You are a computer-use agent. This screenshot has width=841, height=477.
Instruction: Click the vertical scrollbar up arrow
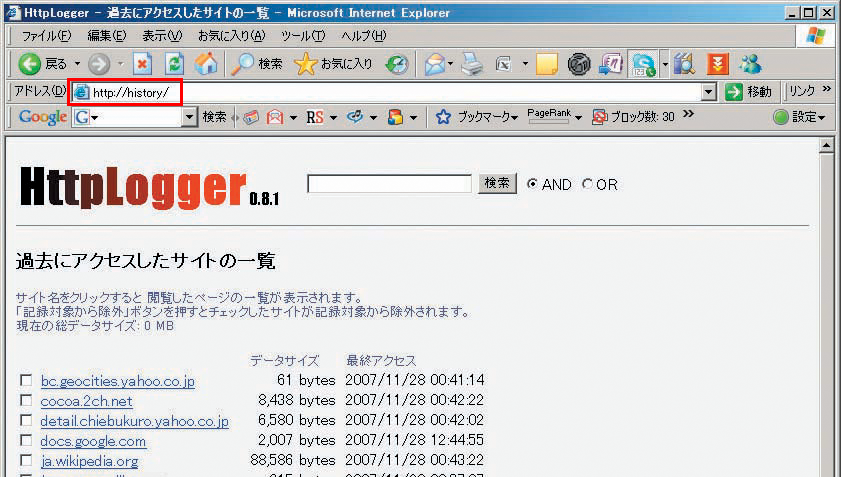[x=826, y=146]
